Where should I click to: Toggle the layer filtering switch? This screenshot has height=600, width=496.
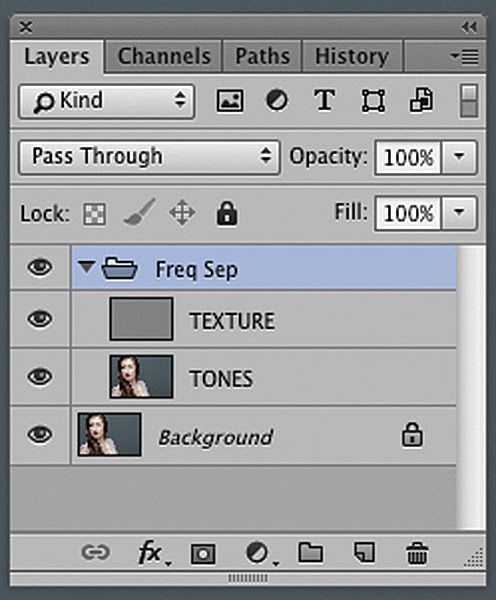point(469,101)
